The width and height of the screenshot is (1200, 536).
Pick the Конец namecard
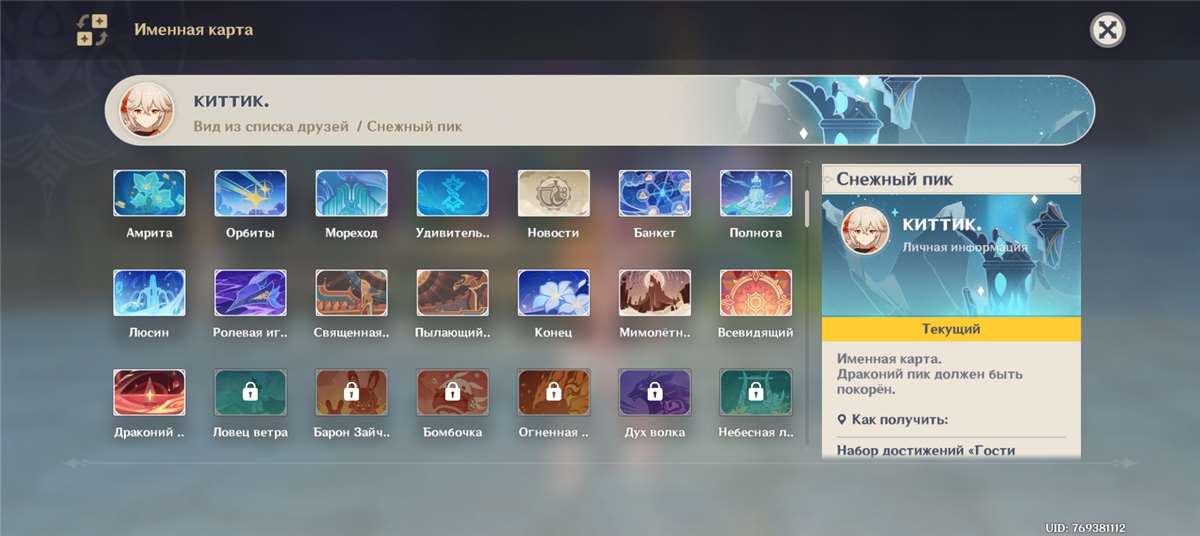tap(553, 293)
